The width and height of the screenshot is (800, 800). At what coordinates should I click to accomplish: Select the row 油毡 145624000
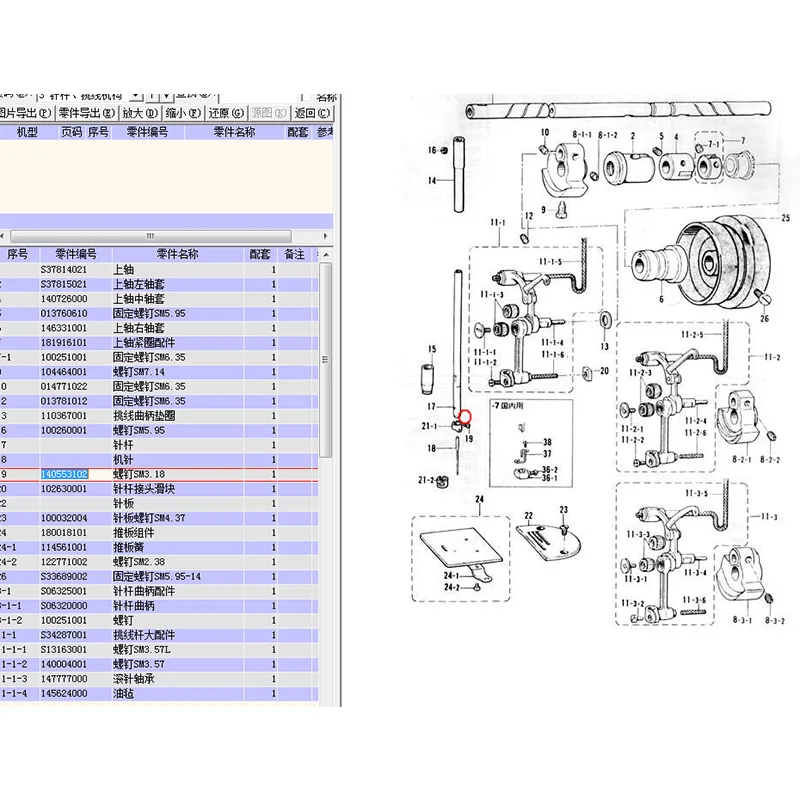pos(159,693)
